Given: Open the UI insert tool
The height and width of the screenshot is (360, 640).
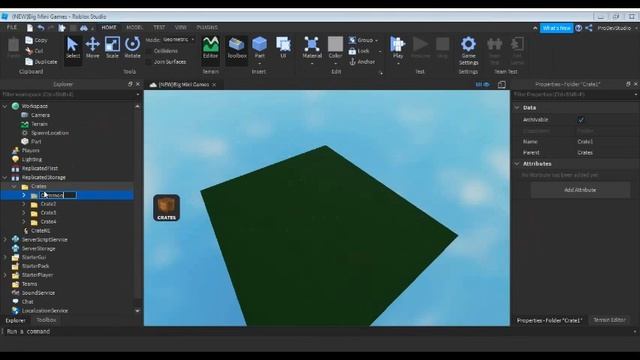Looking at the screenshot, I should pos(283,48).
